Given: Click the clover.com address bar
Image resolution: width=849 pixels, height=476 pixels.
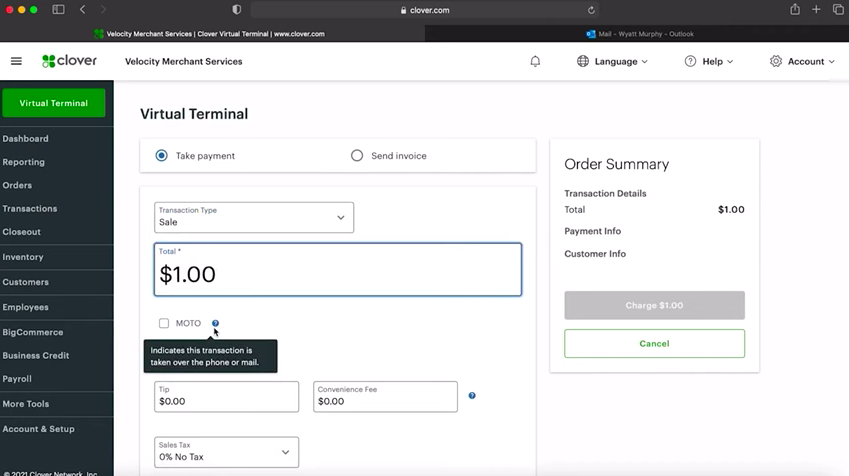Looking at the screenshot, I should [424, 10].
